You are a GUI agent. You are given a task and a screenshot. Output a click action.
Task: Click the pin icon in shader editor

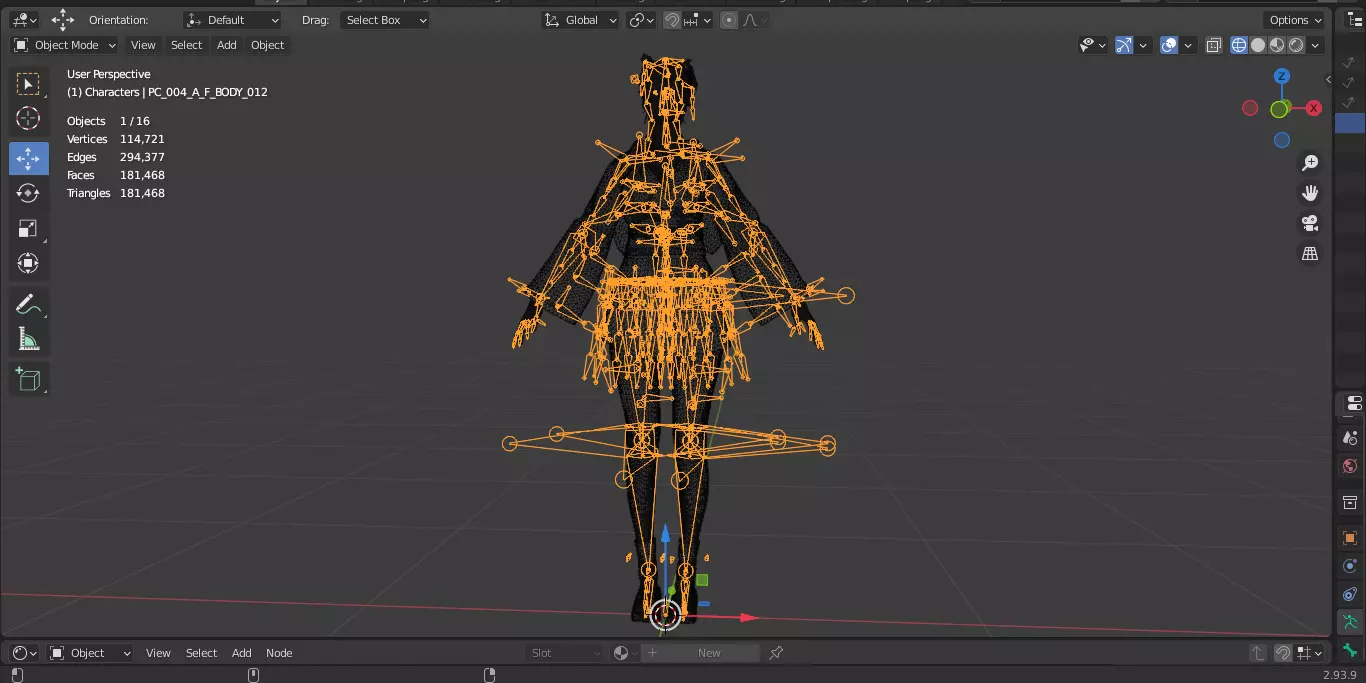(776, 653)
